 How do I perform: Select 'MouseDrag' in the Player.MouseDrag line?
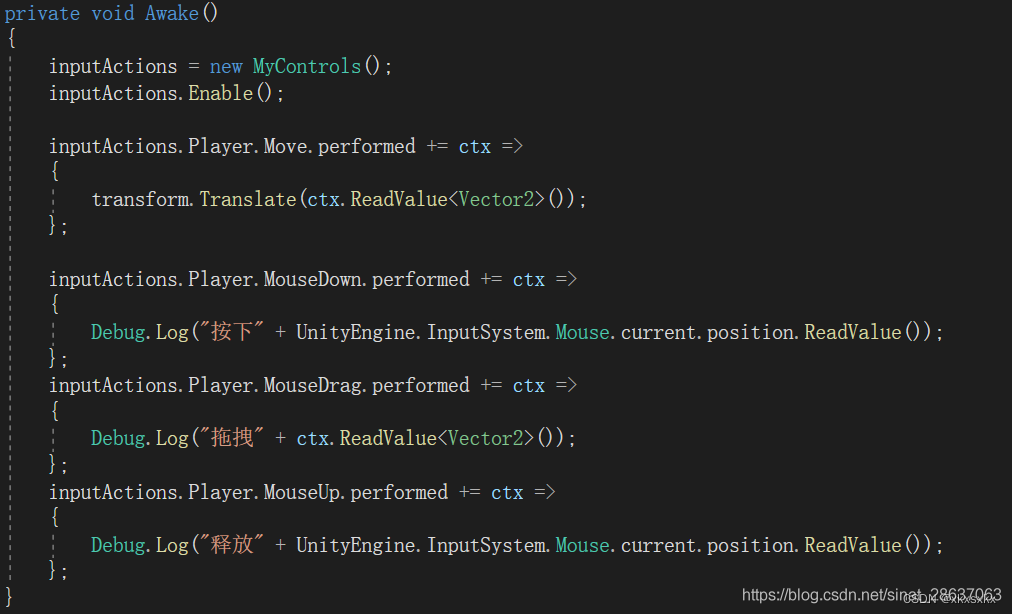click(312, 385)
